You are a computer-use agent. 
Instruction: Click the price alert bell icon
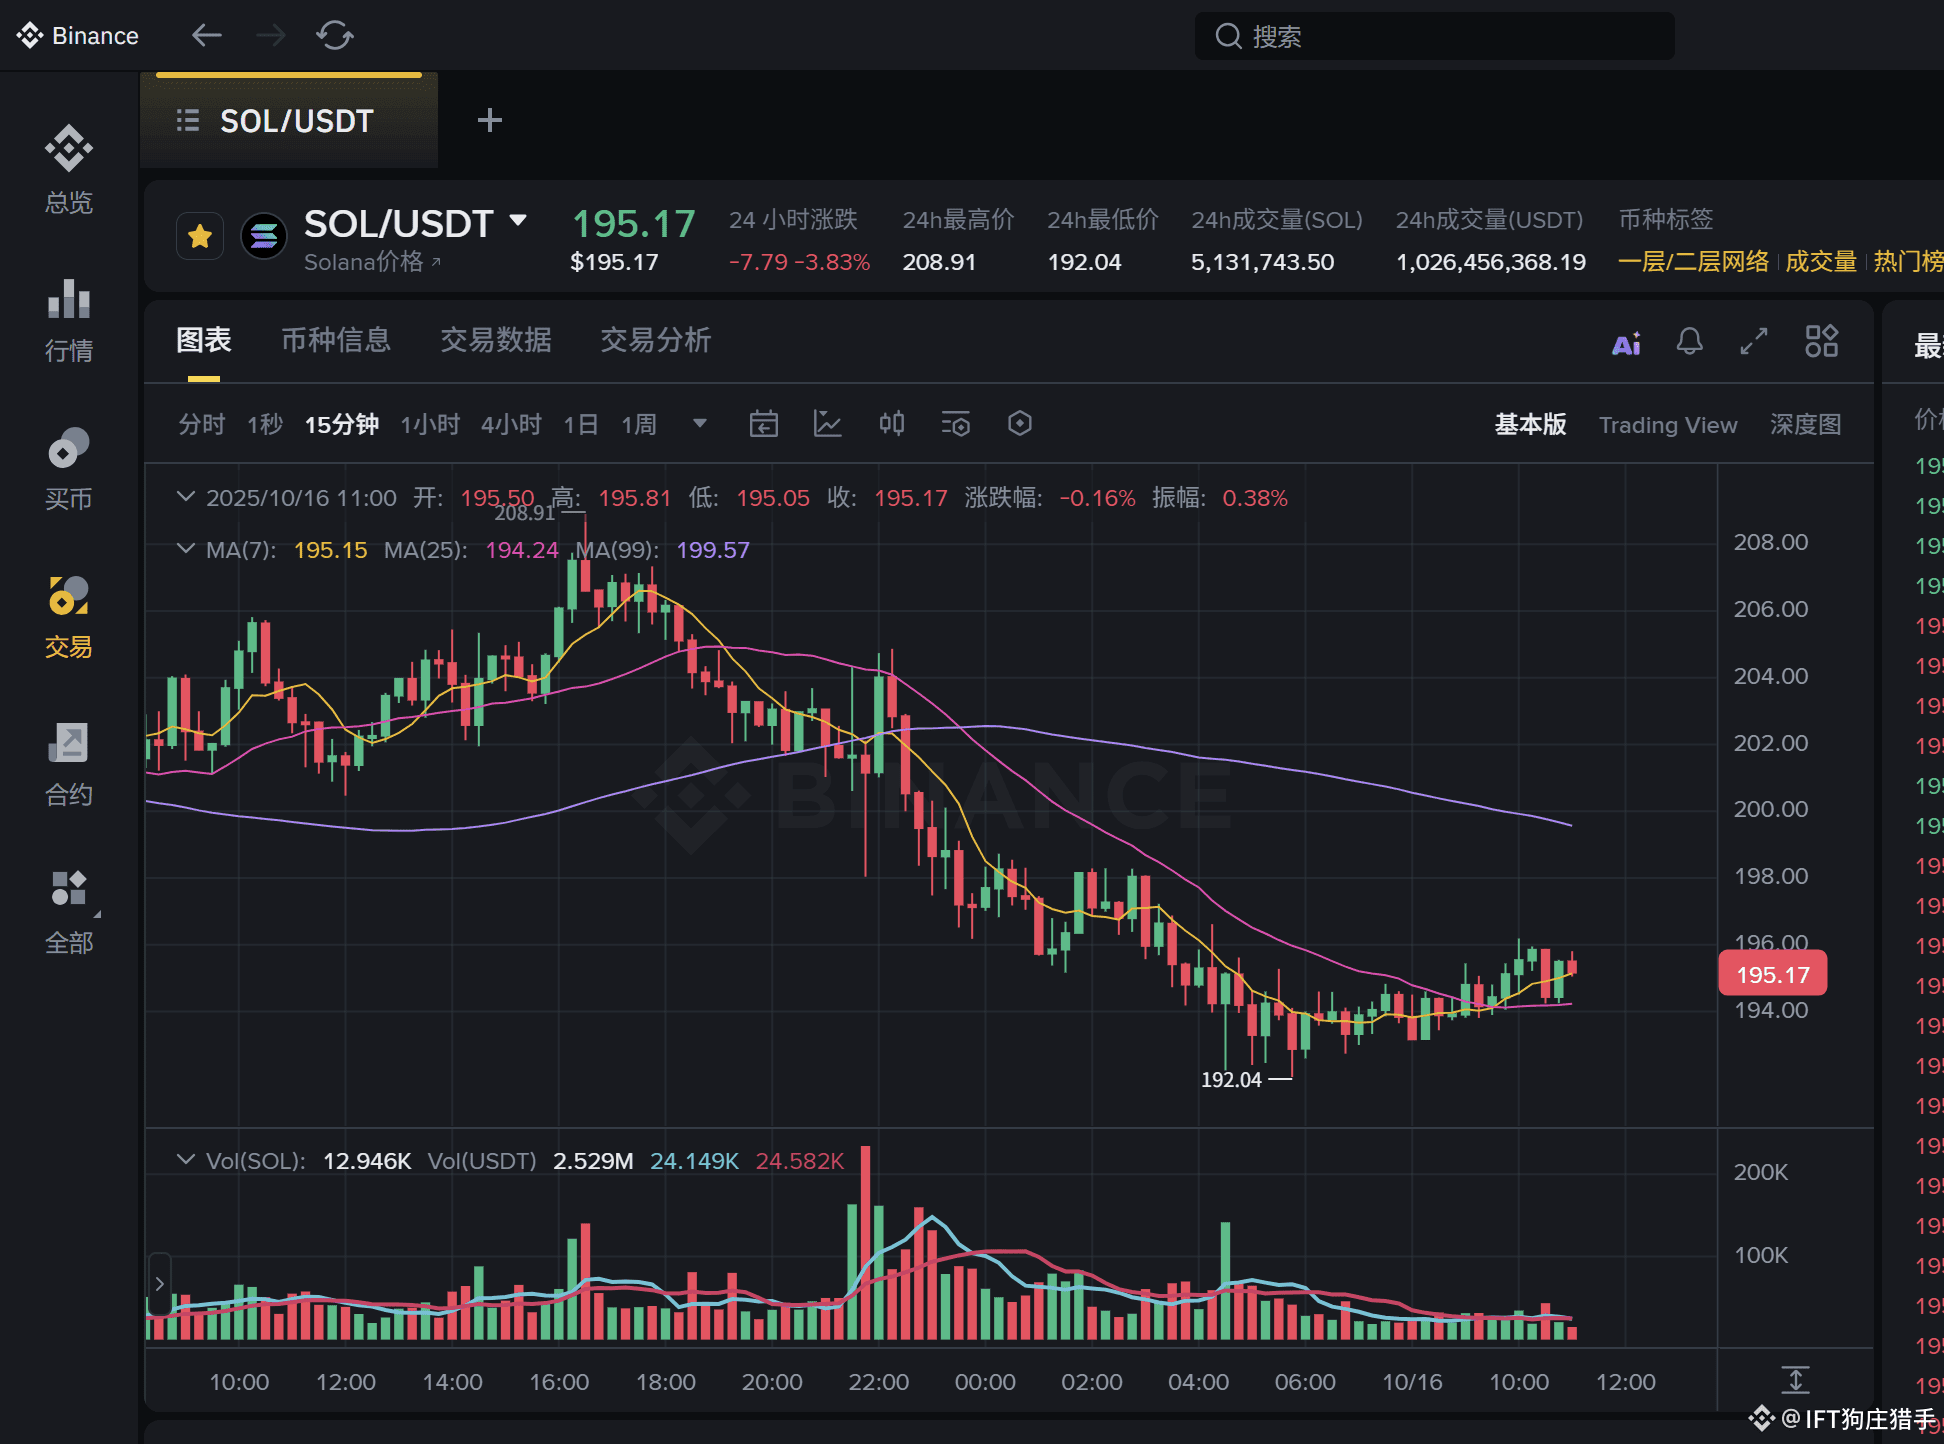1689,342
